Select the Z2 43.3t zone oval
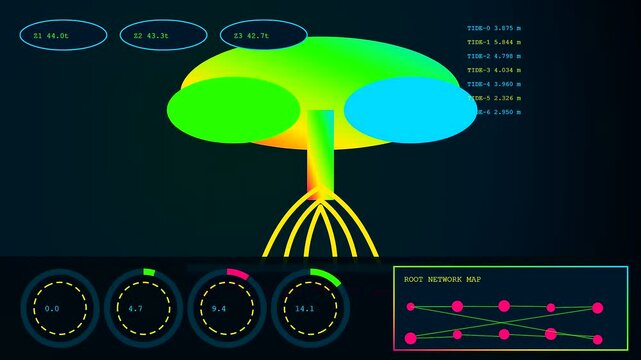Image resolution: width=641 pixels, height=360 pixels. [x=164, y=35]
